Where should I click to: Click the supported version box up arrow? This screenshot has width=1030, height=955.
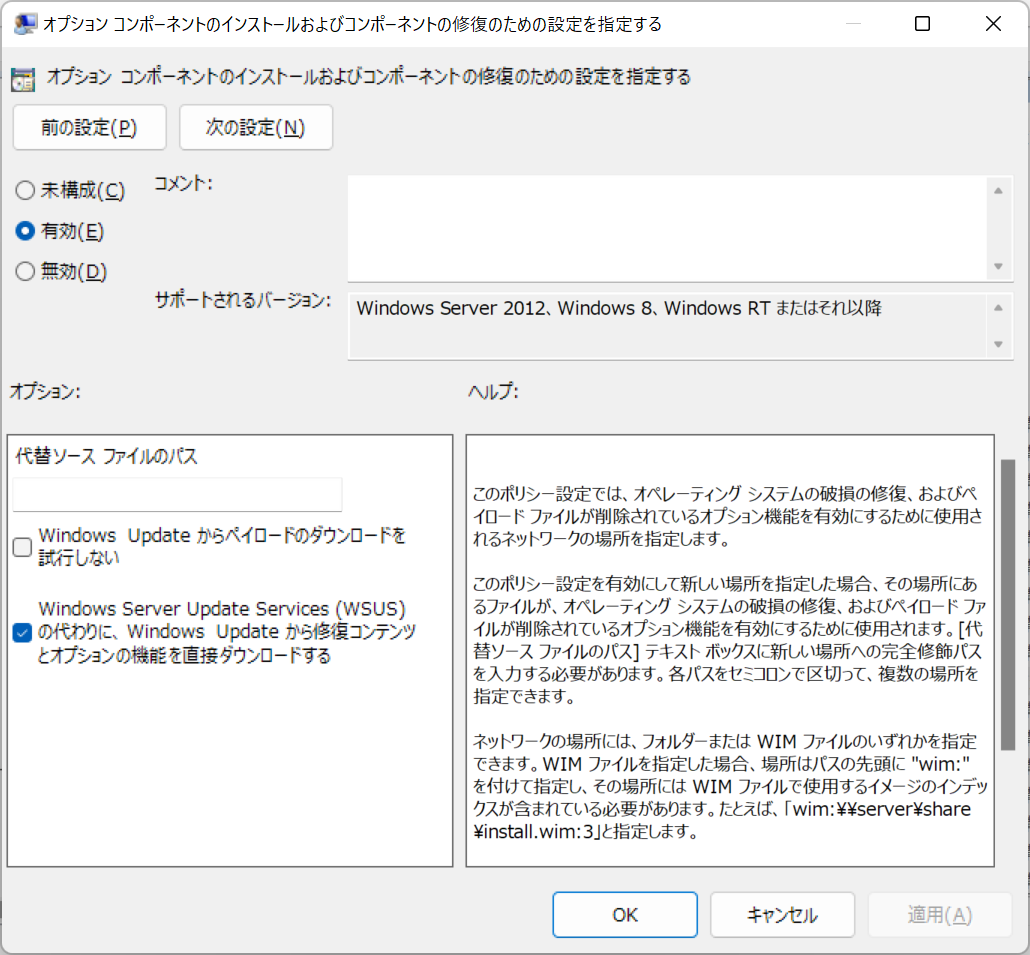998,308
